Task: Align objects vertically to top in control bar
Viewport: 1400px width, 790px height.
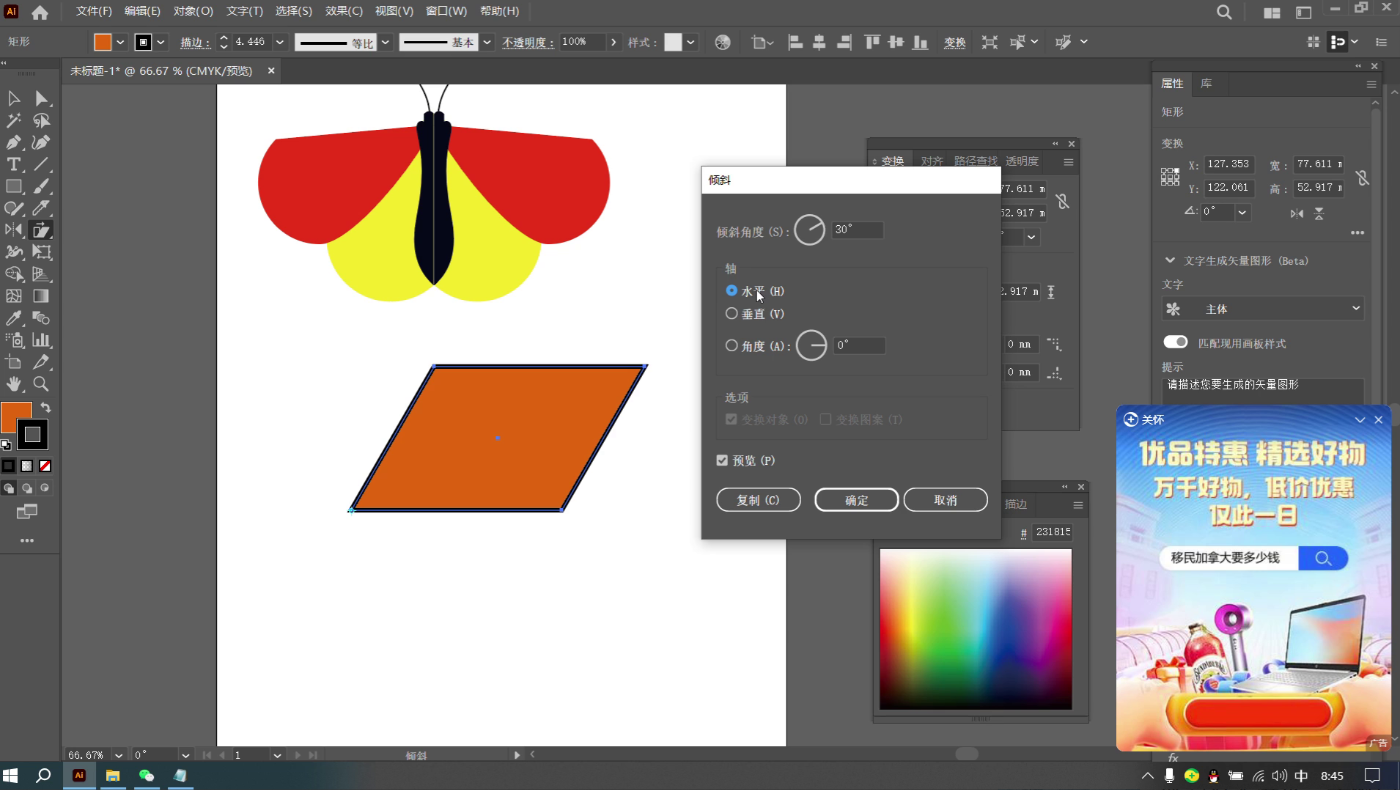Action: tap(872, 42)
